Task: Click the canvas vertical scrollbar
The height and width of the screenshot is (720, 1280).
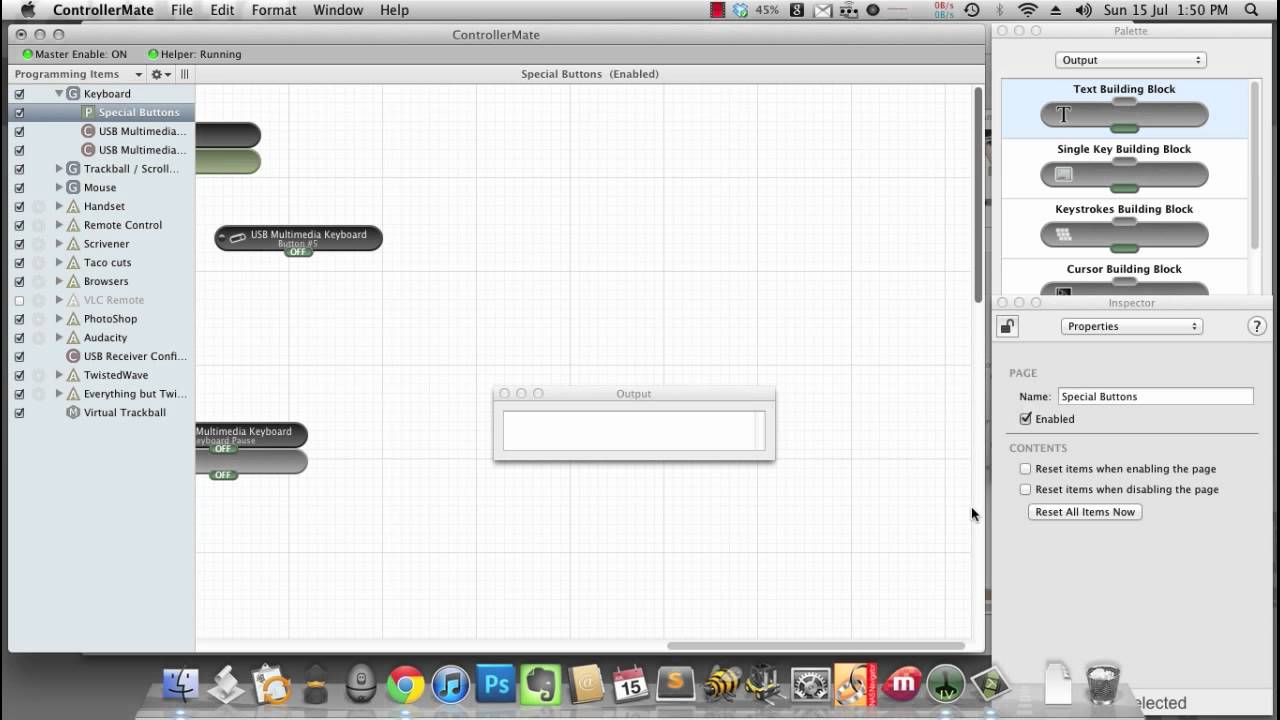Action: 978,195
